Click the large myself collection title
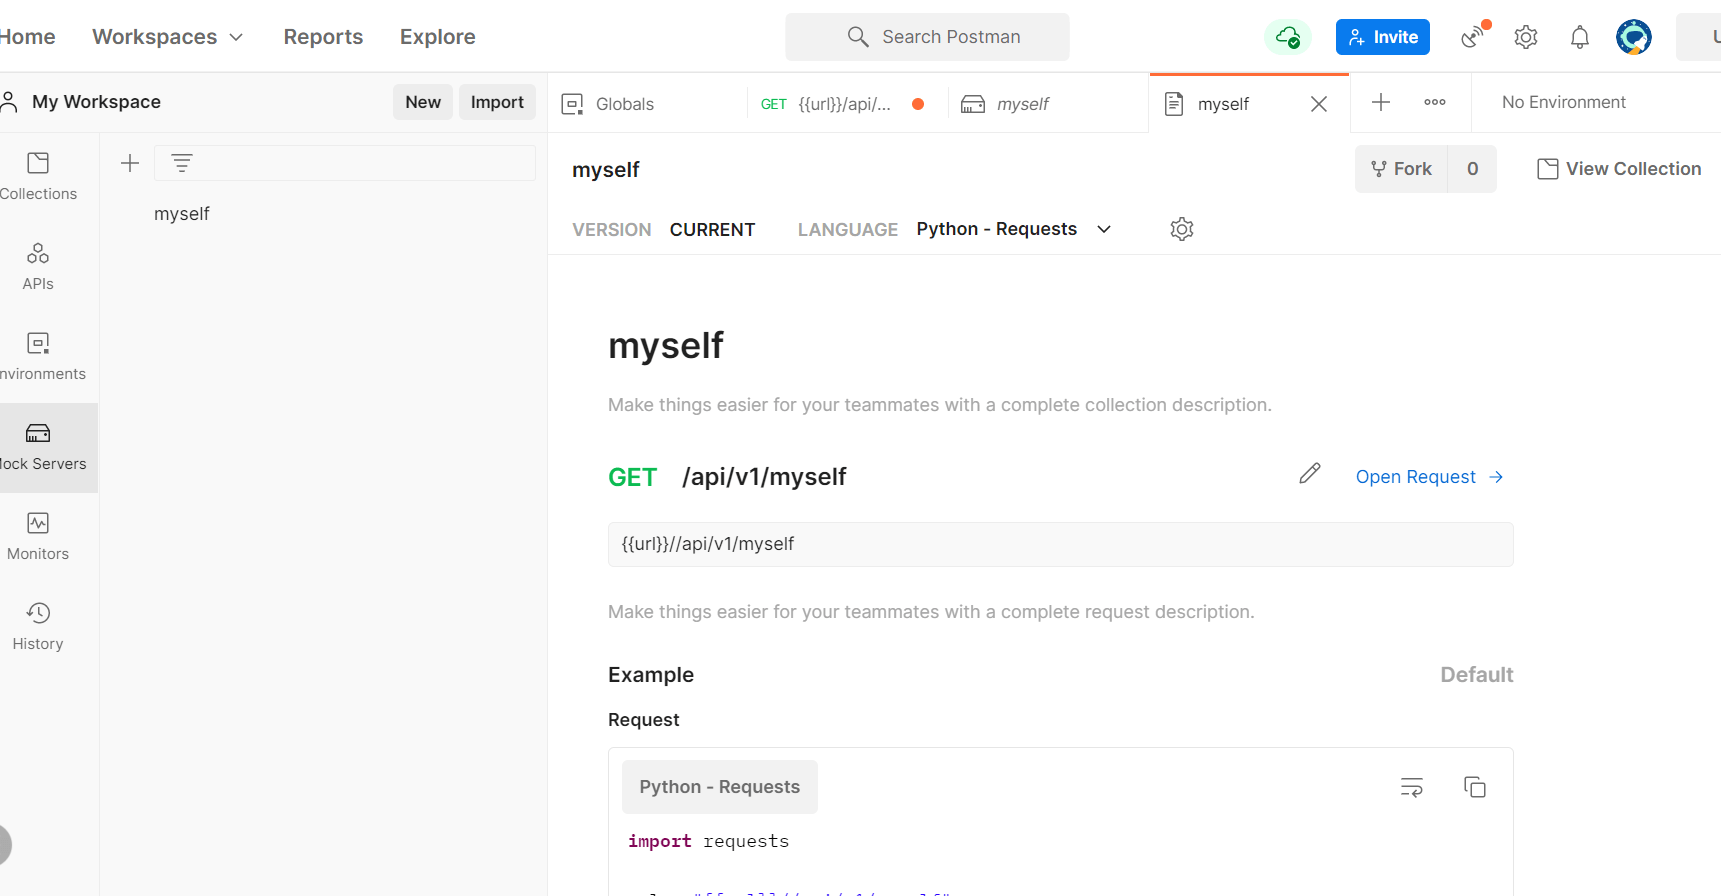 (666, 346)
